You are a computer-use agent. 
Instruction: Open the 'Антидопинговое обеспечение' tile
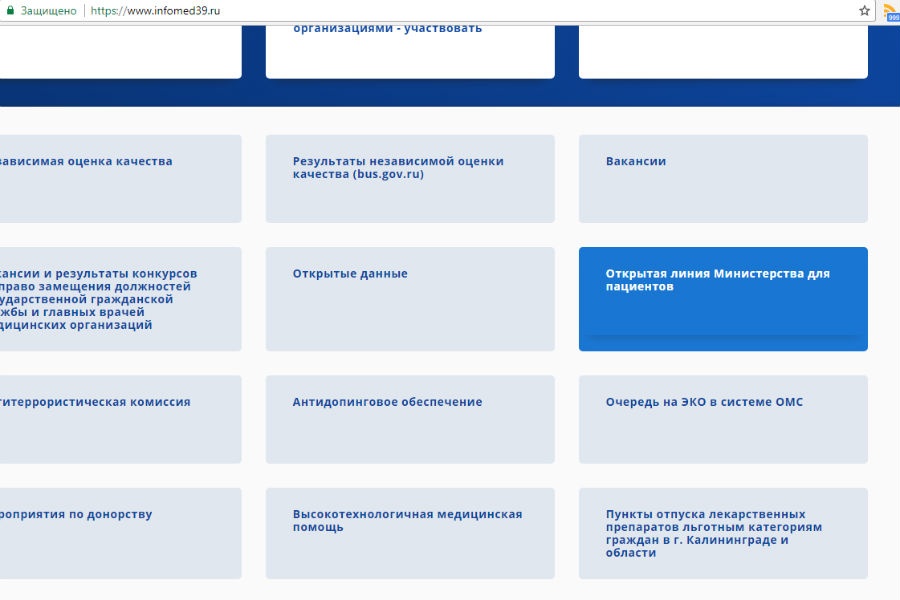pos(409,418)
